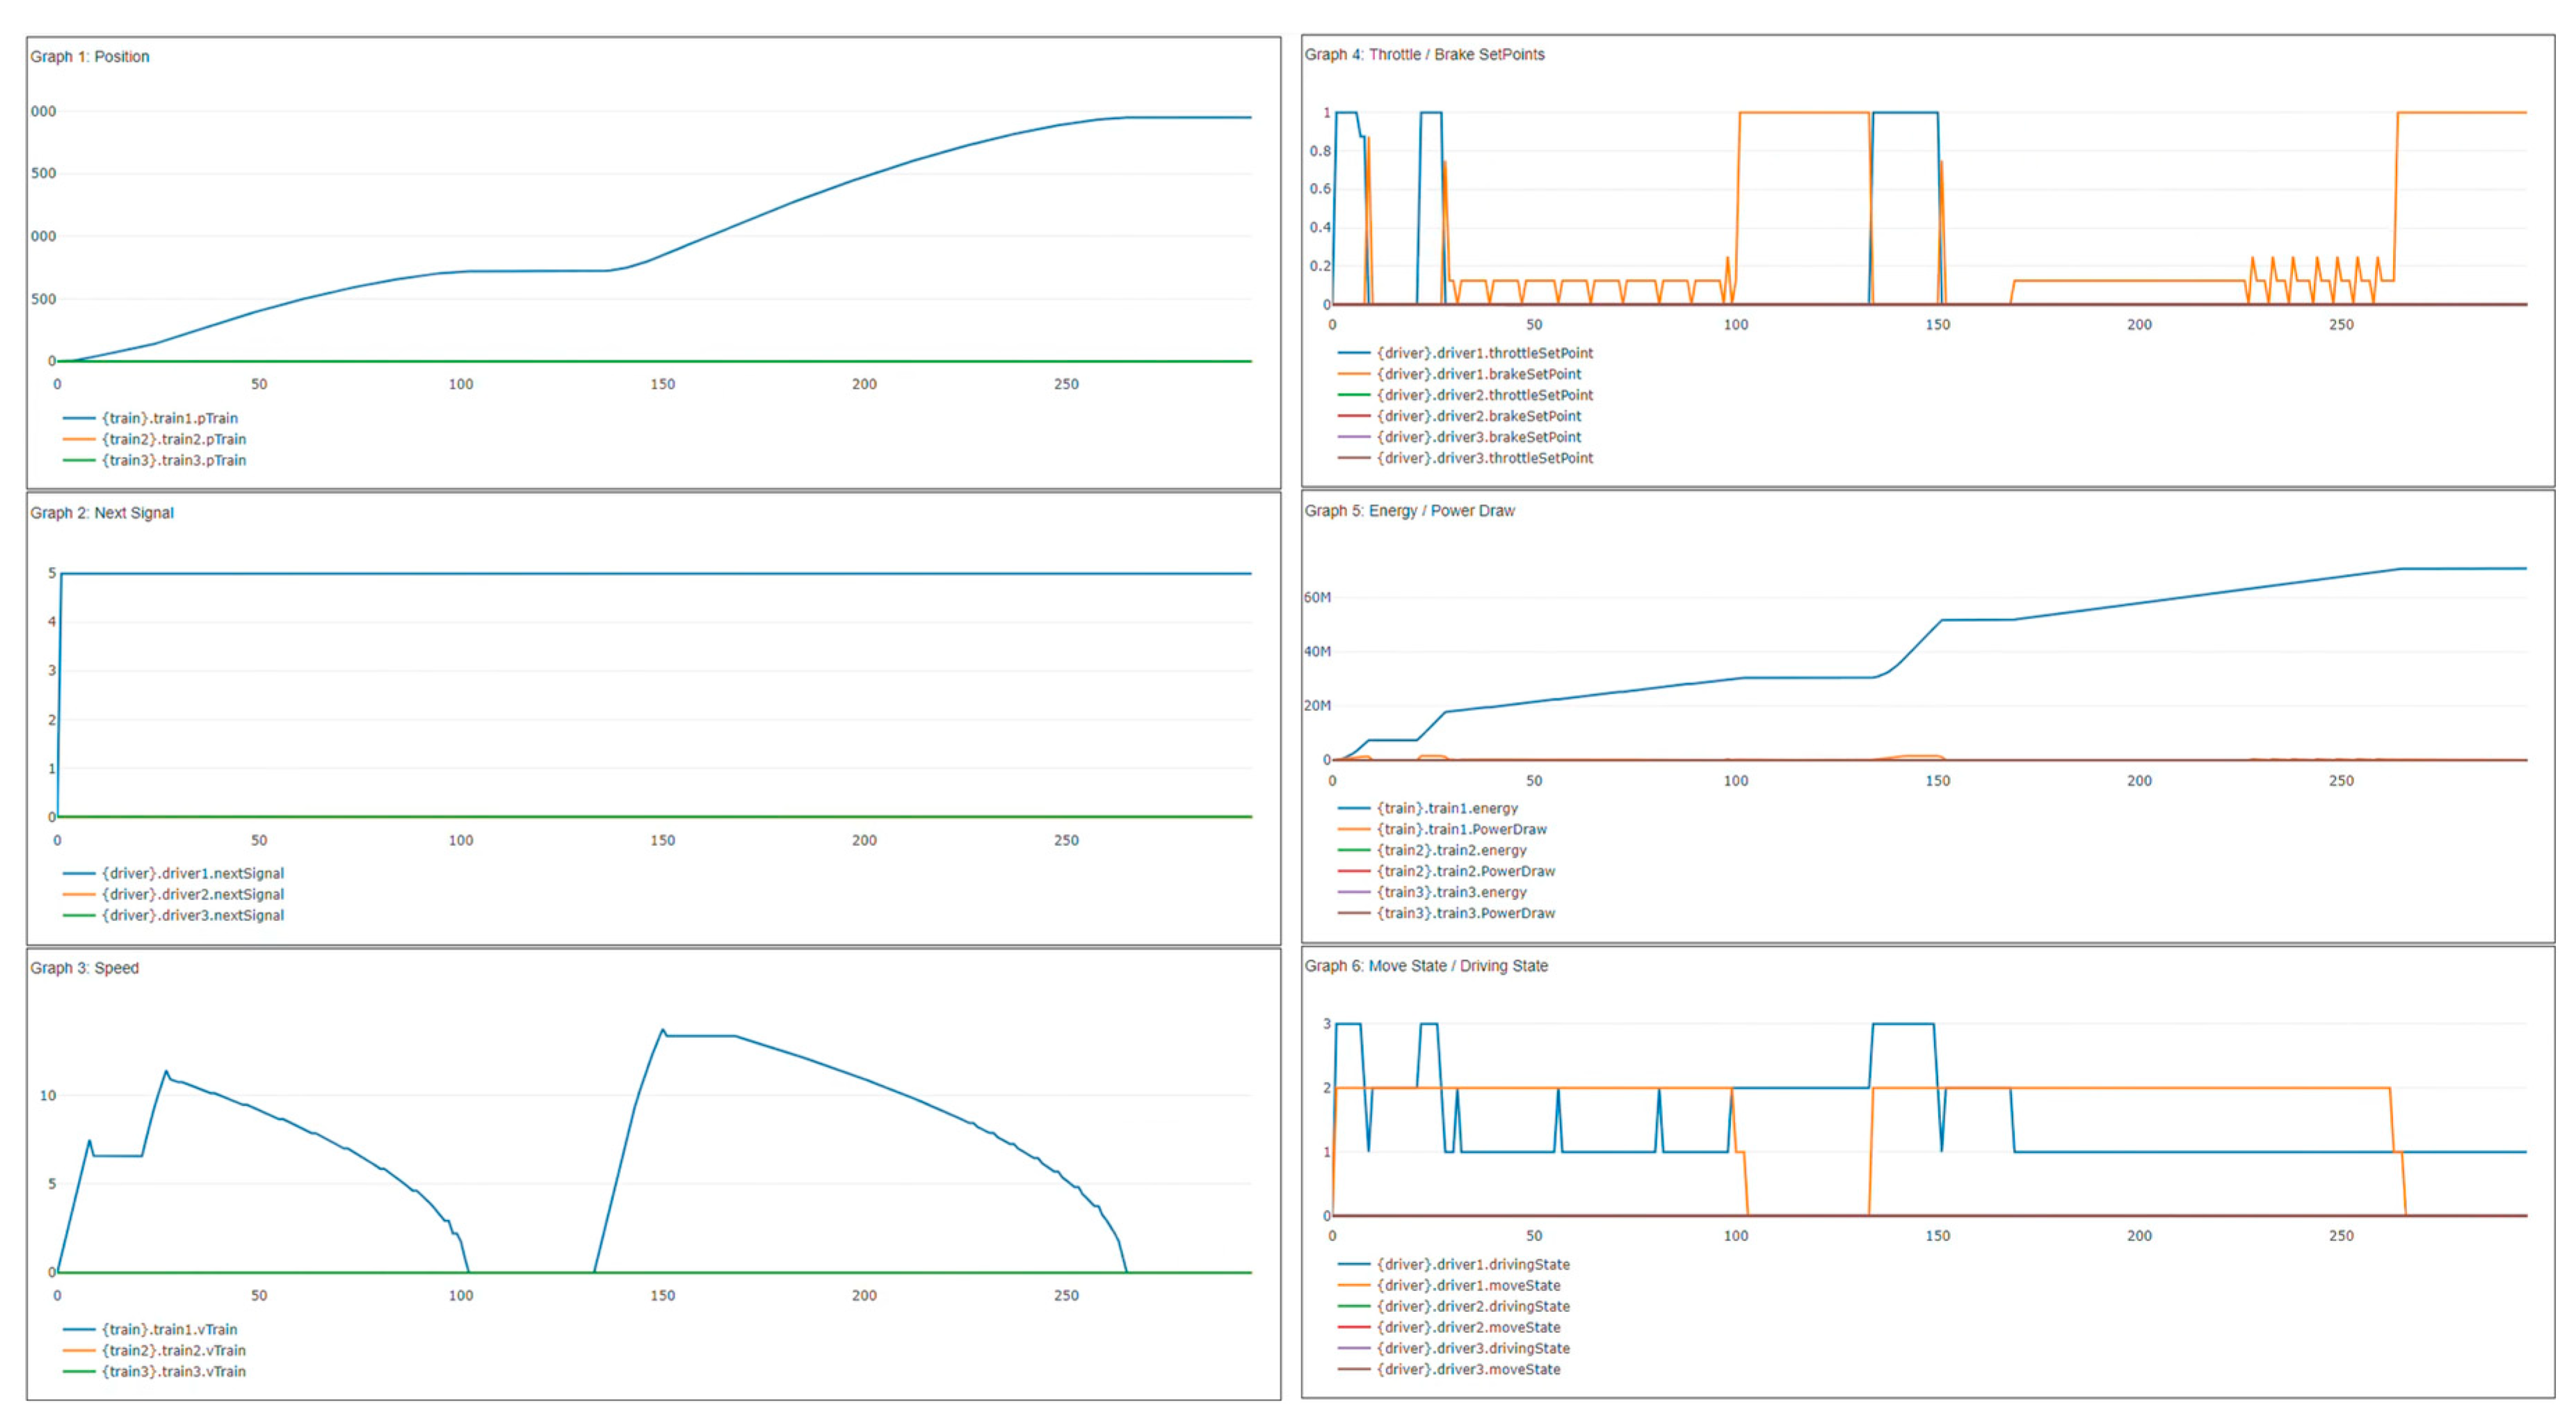Image resolution: width=2576 pixels, height=1426 pixels.
Task: Toggle train1.vTrain legend entry in Speed graph
Action: coord(151,1329)
